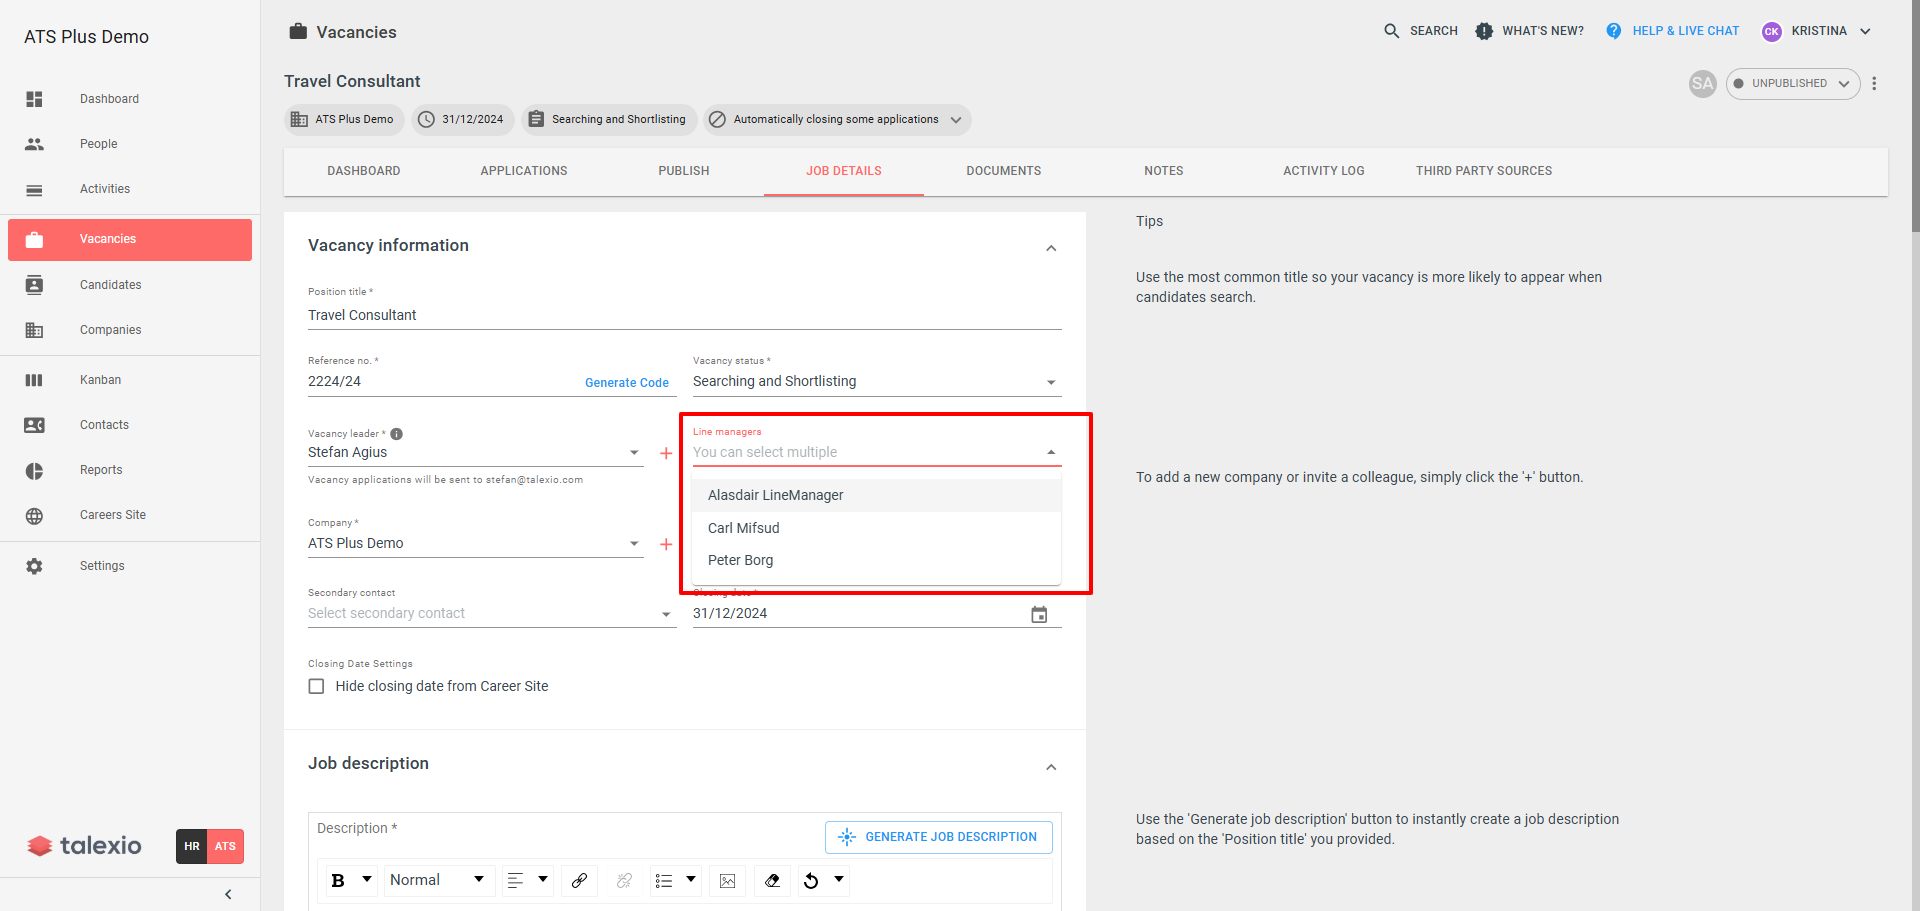Click the Generate Code link
The width and height of the screenshot is (1920, 911).
[x=627, y=383]
